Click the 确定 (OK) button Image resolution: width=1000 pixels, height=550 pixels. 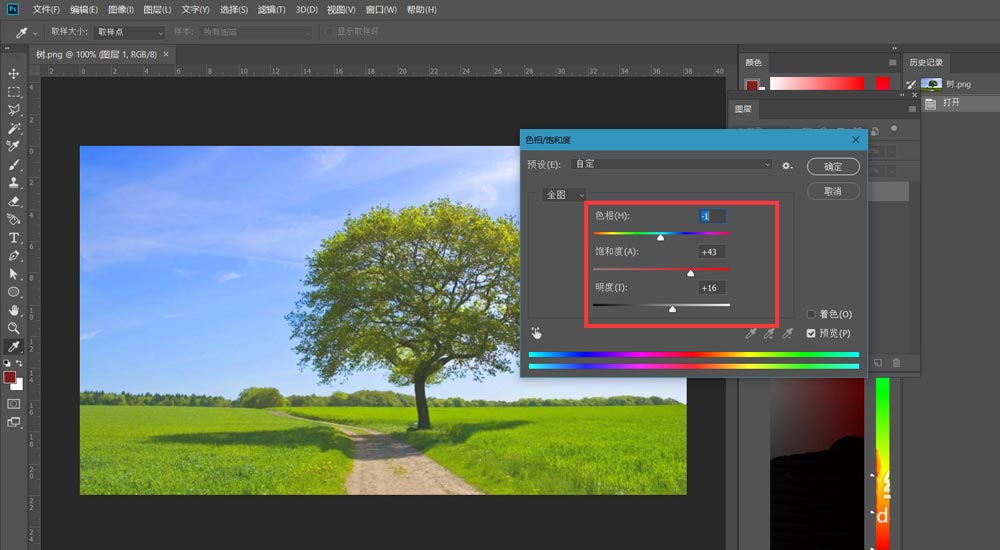point(833,166)
